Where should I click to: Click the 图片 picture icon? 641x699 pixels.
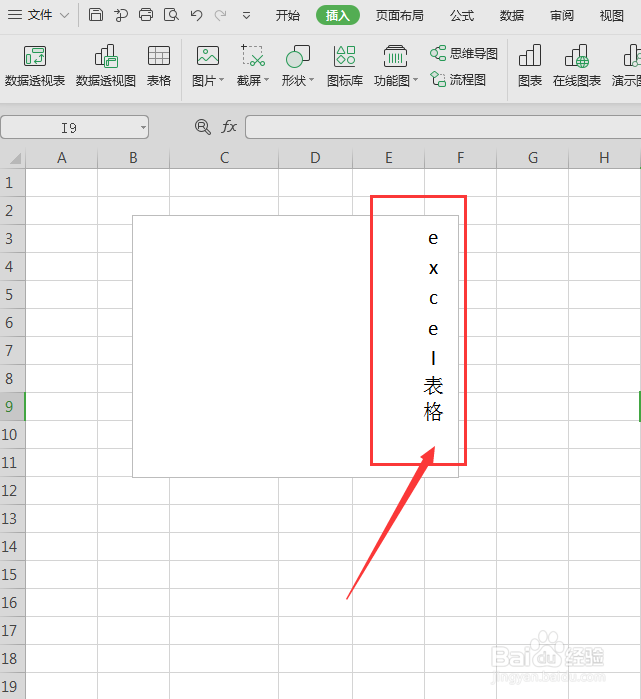(208, 57)
